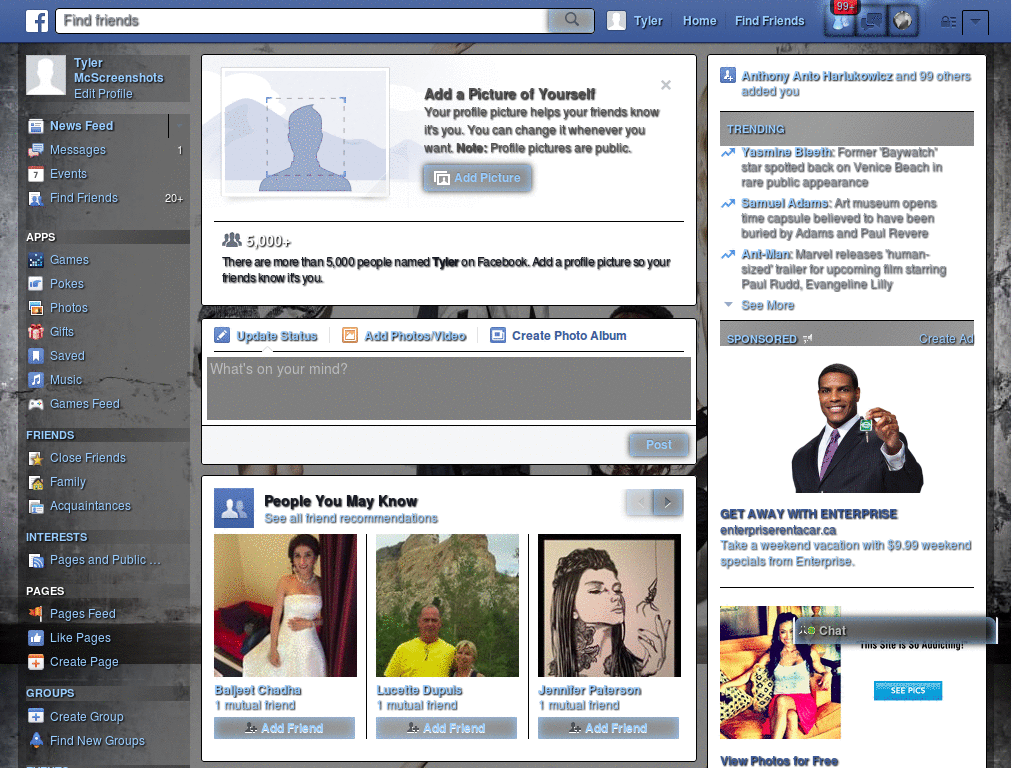
Task: Click the What's on your mind field
Action: [449, 389]
